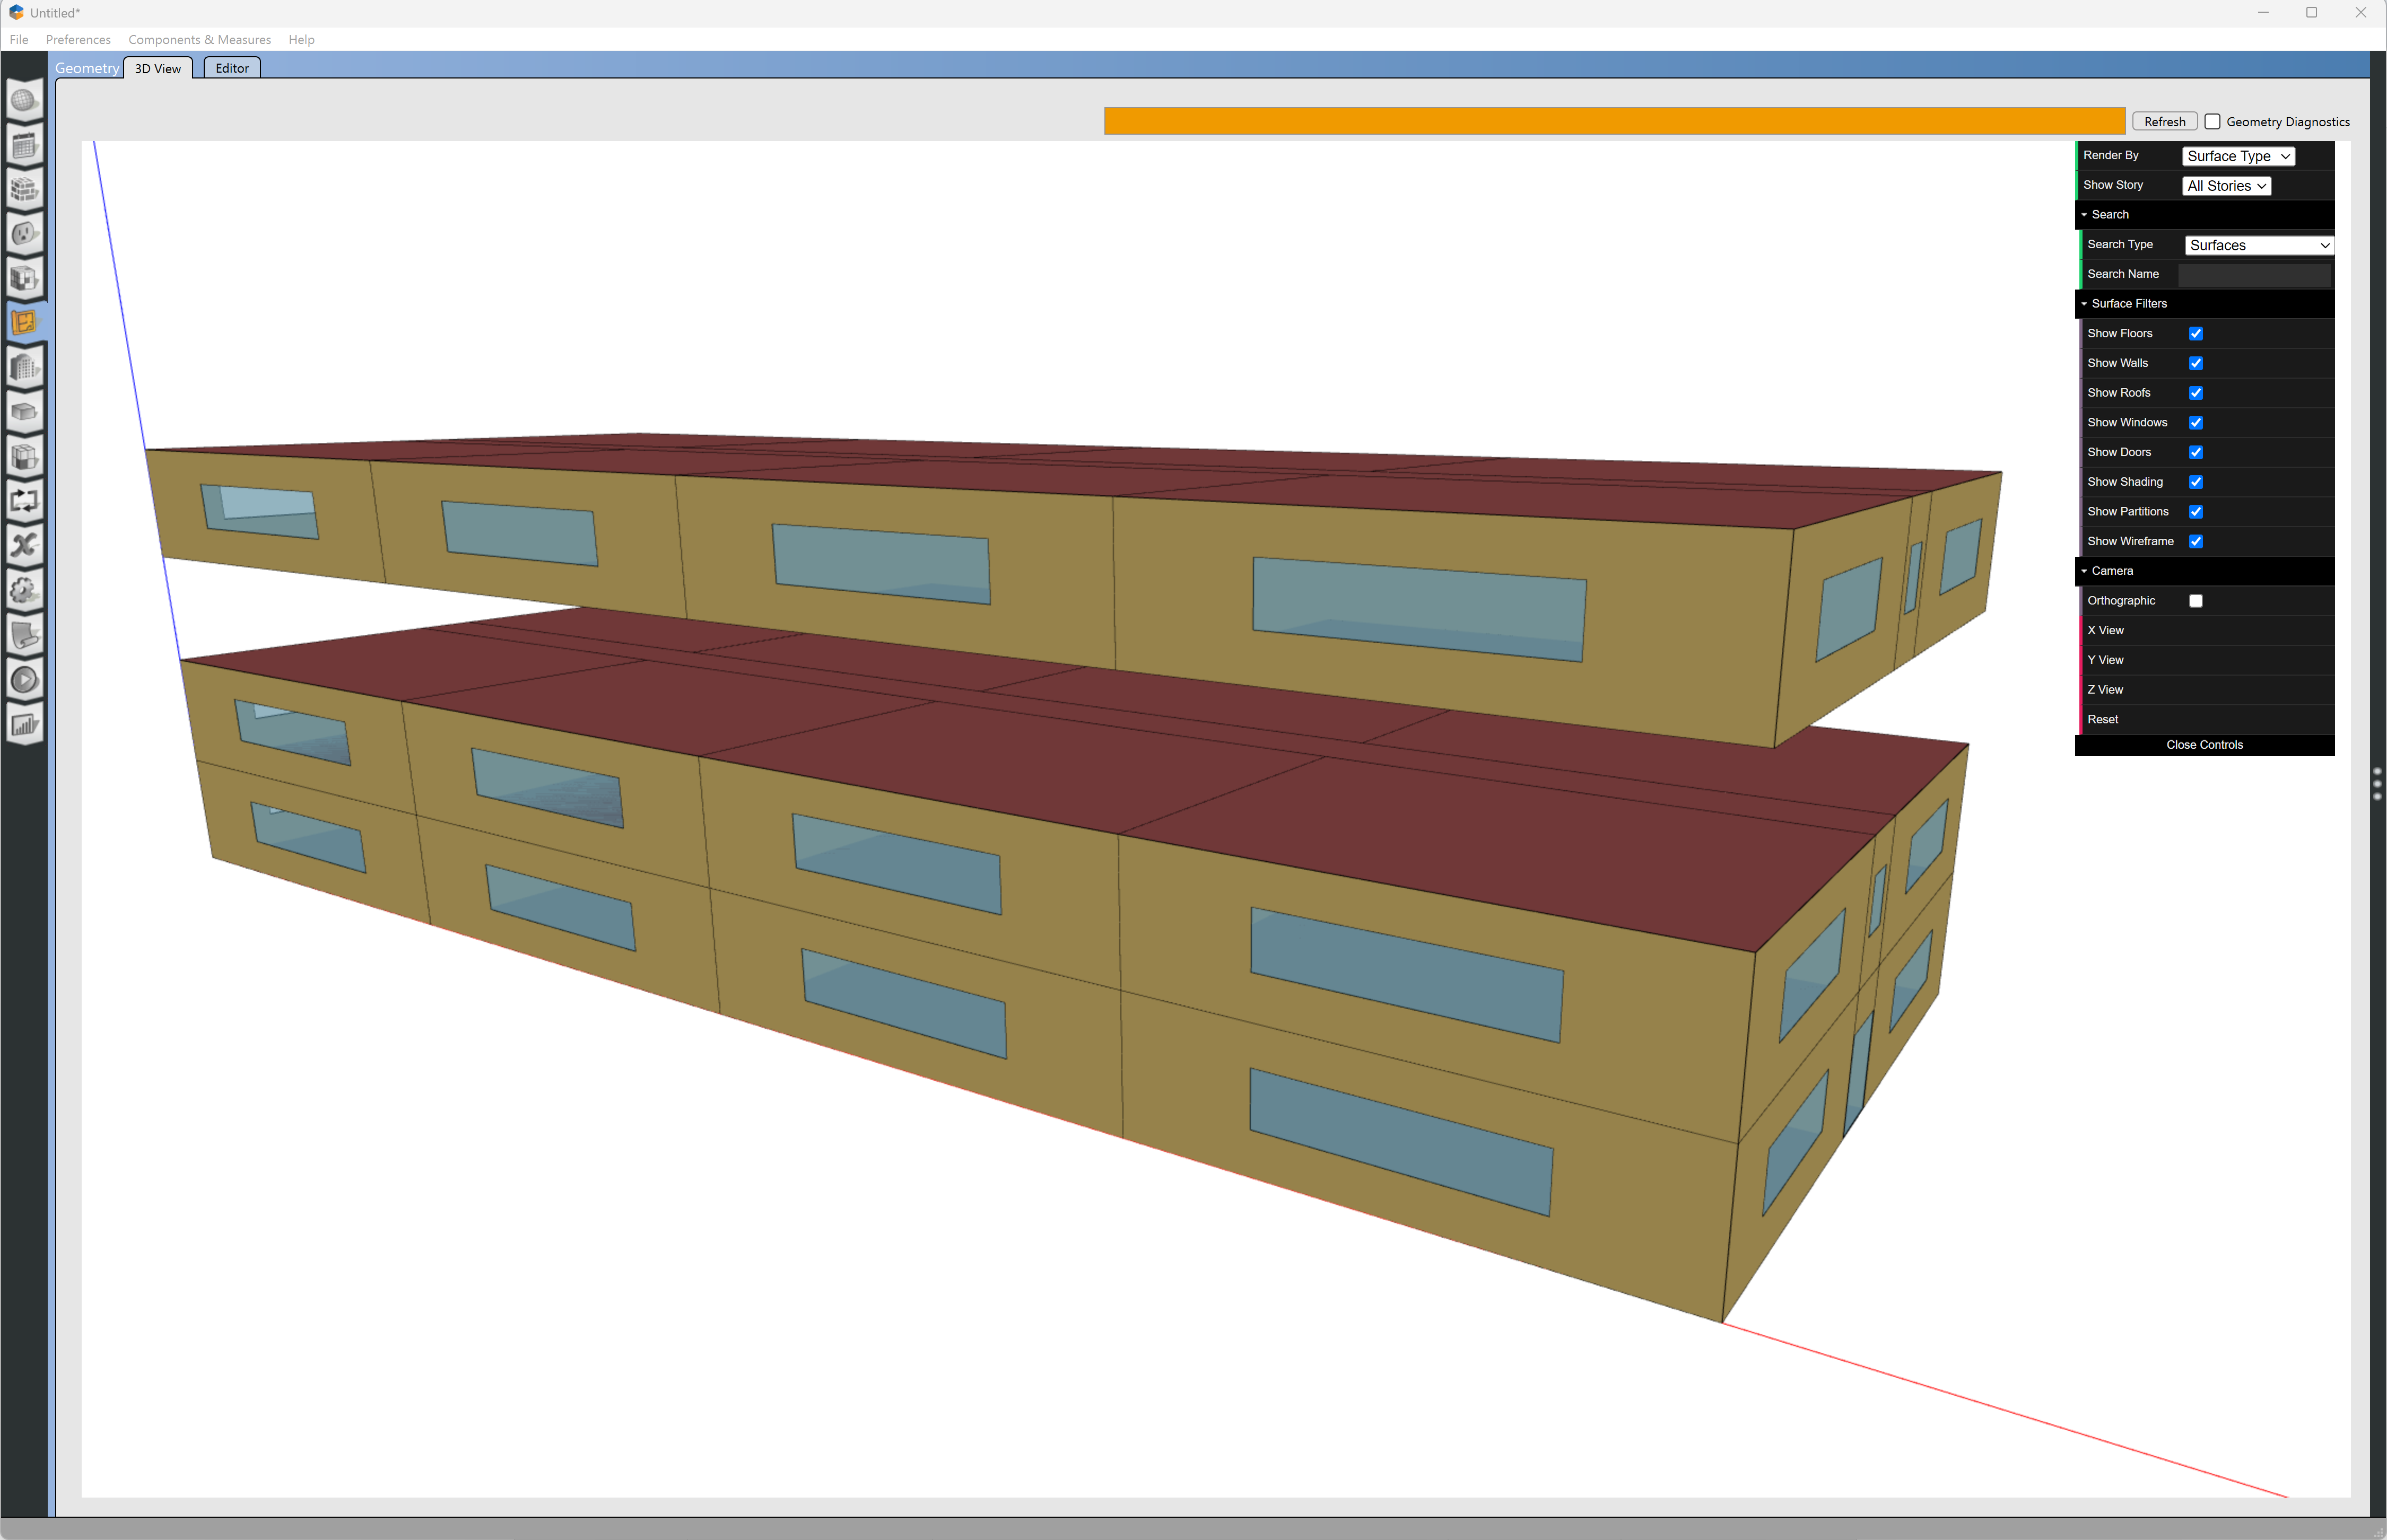Open the Components & Measures menu
This screenshot has height=1540, width=2387.
[x=199, y=40]
